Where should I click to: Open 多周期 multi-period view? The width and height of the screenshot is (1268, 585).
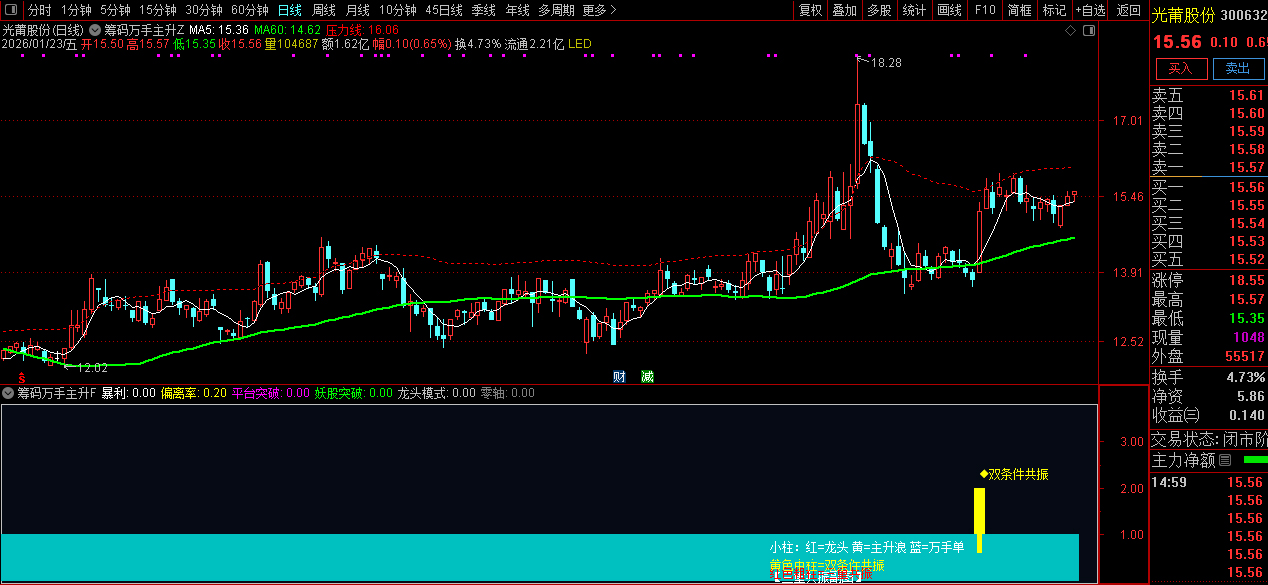556,10
